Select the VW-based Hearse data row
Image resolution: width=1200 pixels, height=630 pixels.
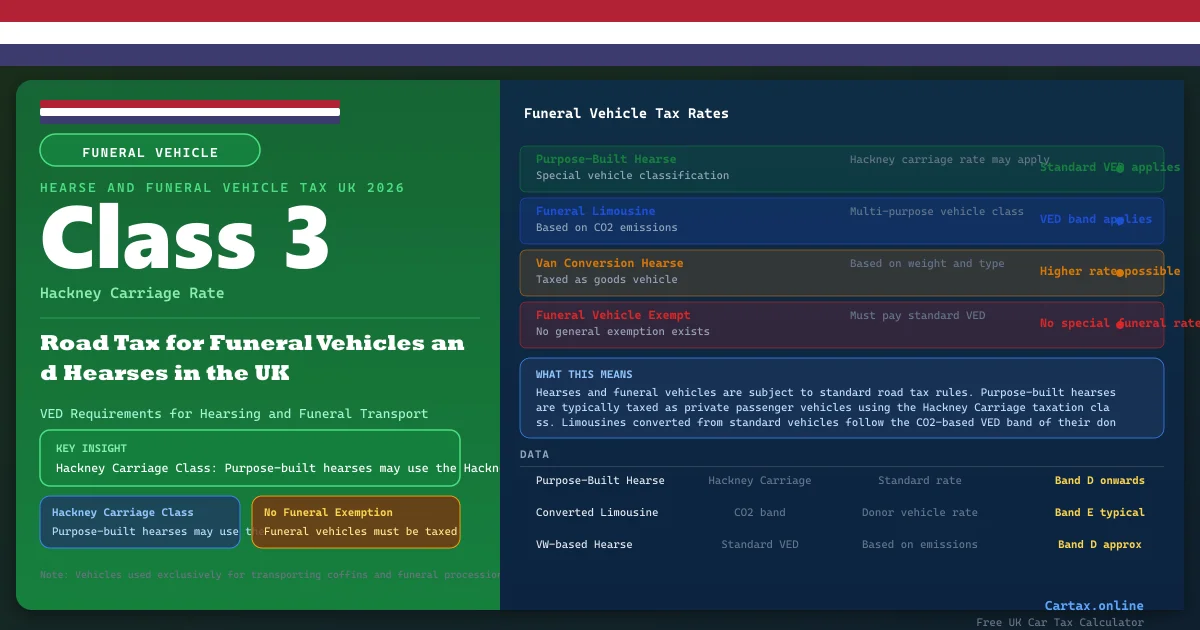click(x=840, y=544)
